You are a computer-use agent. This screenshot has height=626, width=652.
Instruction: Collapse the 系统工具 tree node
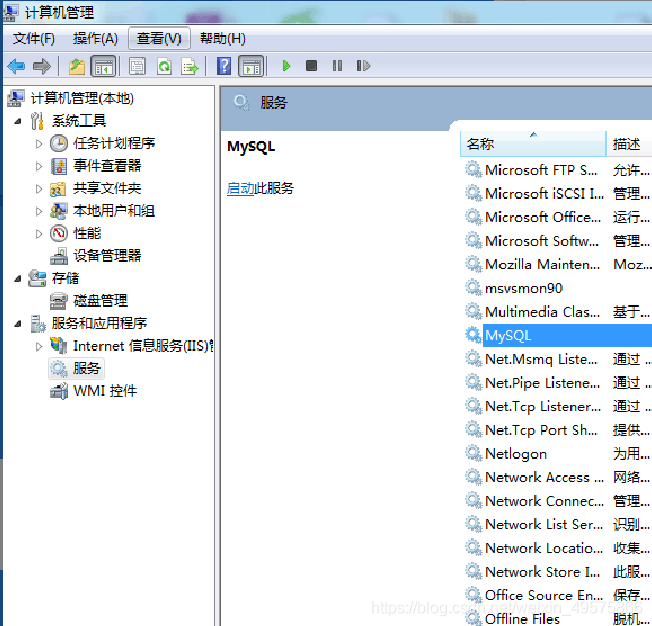click(x=18, y=121)
